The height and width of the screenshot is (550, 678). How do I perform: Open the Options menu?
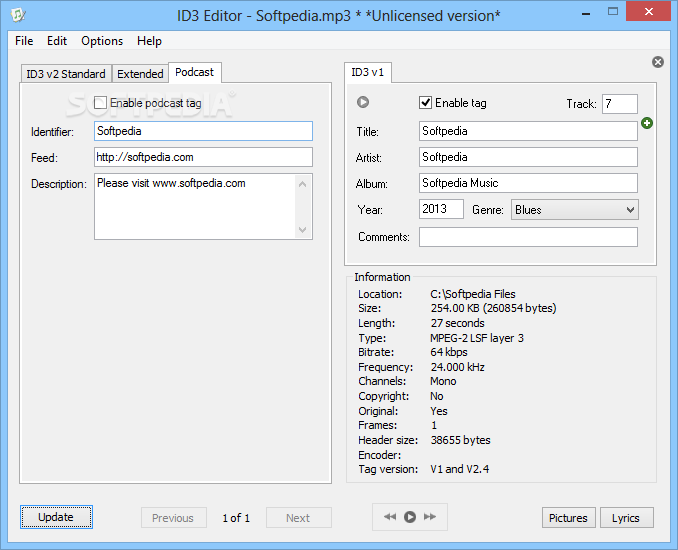coord(102,41)
